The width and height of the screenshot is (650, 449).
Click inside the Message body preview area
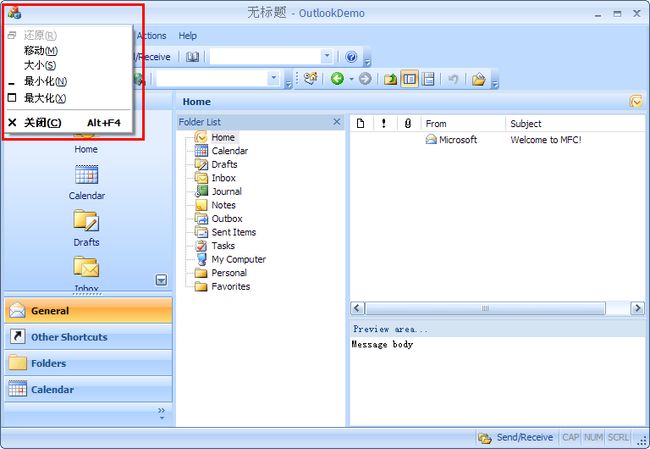pos(497,381)
